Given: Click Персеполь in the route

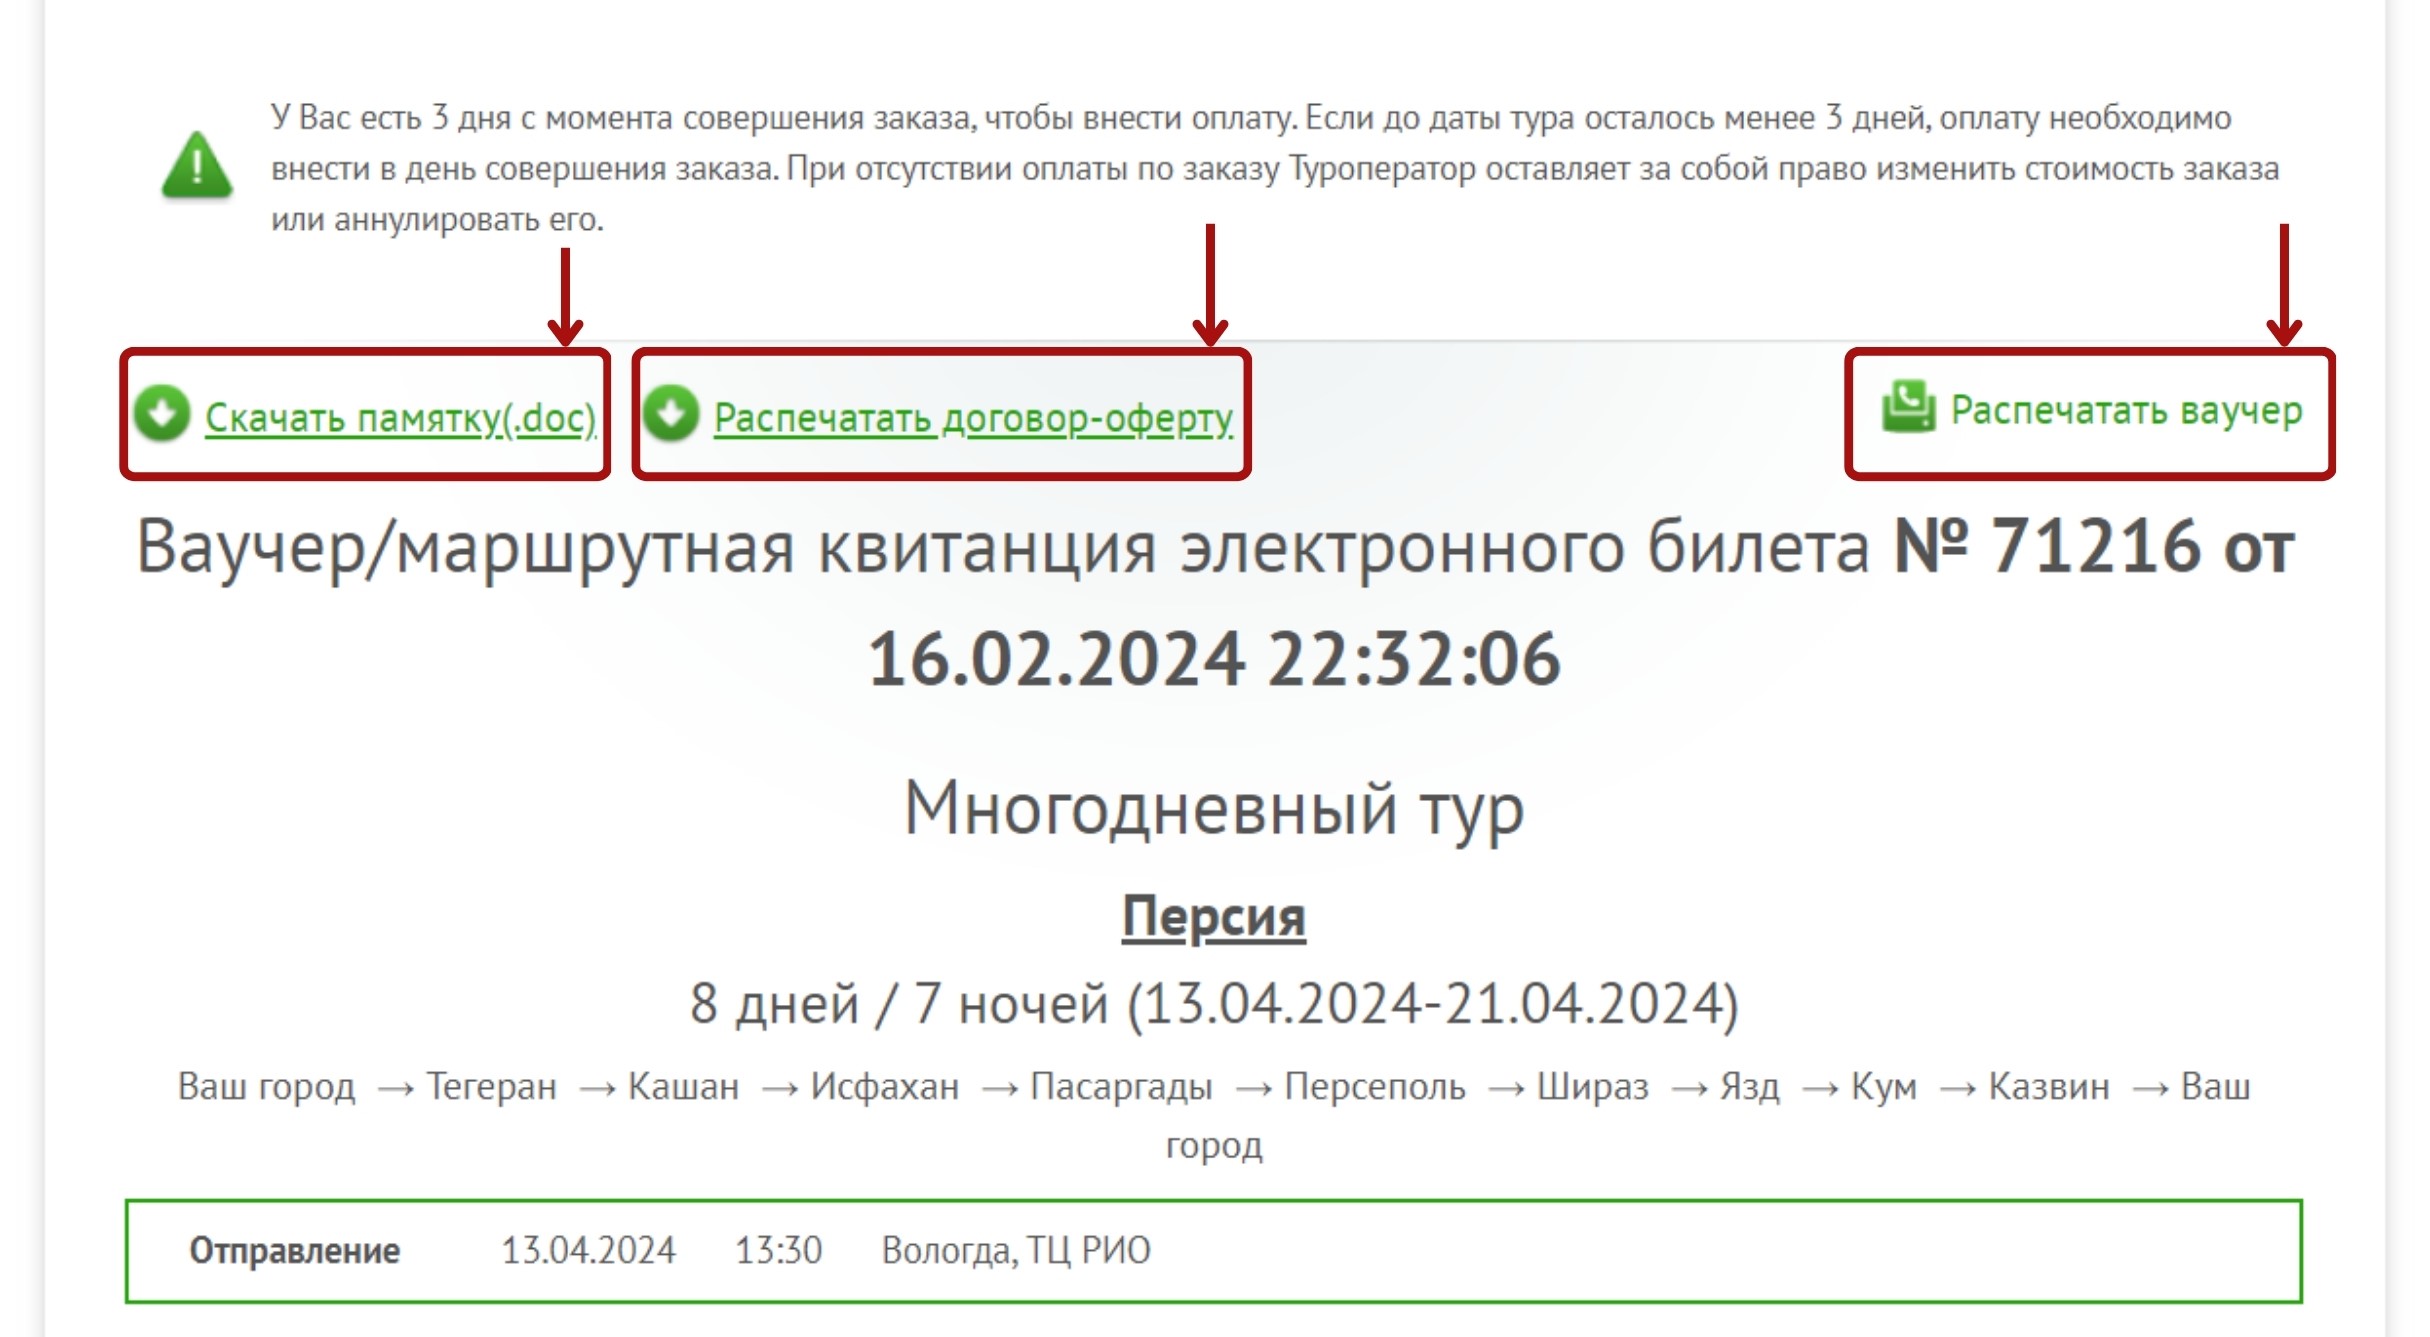Looking at the screenshot, I should [1374, 1086].
